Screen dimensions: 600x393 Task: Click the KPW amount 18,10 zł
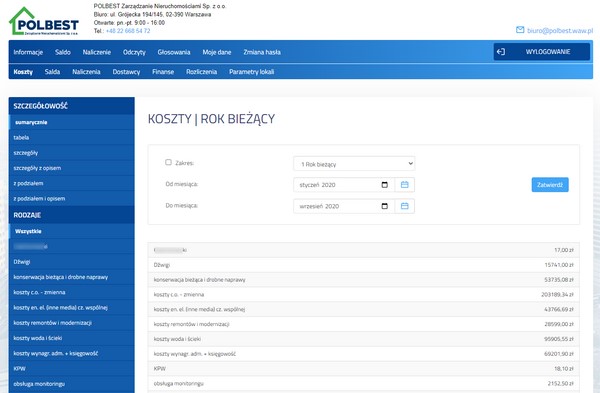pyautogui.click(x=564, y=369)
